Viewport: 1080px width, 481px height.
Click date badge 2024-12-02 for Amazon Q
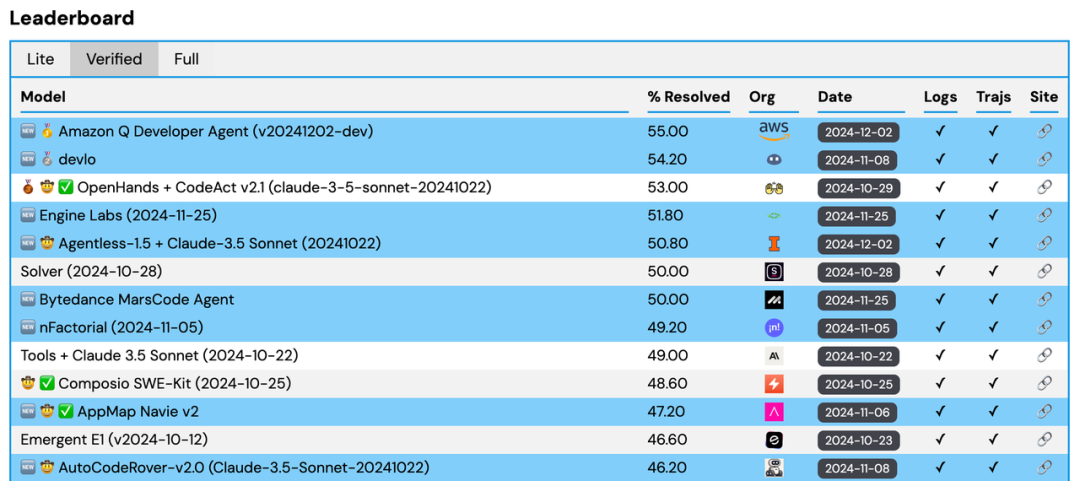coord(859,132)
